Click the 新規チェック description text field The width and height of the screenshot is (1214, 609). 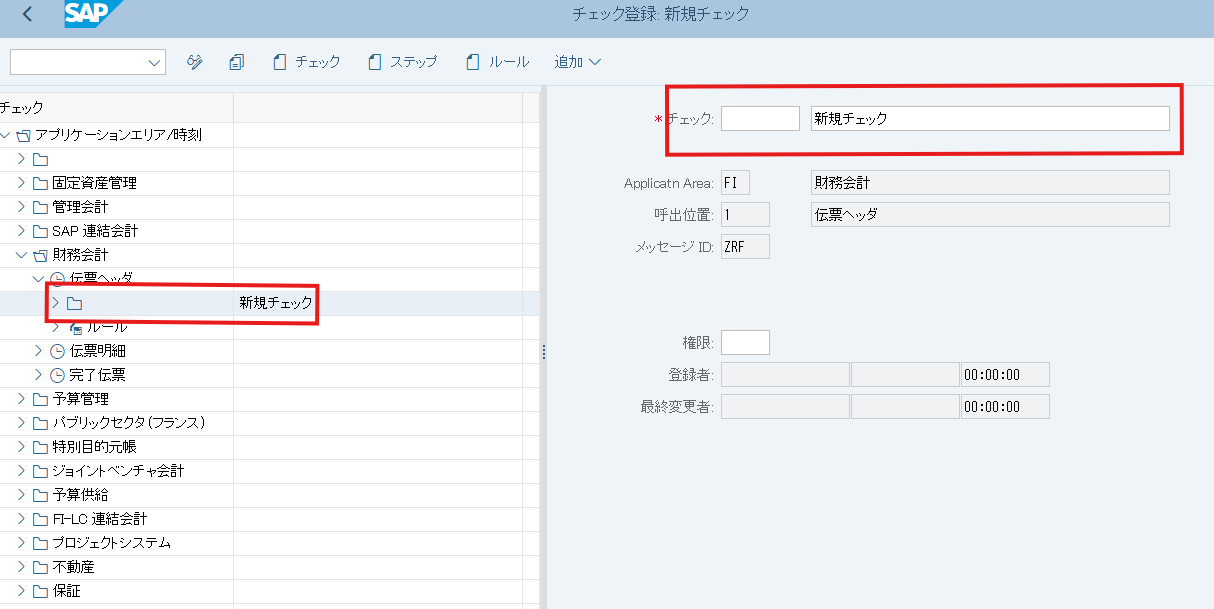[x=989, y=118]
